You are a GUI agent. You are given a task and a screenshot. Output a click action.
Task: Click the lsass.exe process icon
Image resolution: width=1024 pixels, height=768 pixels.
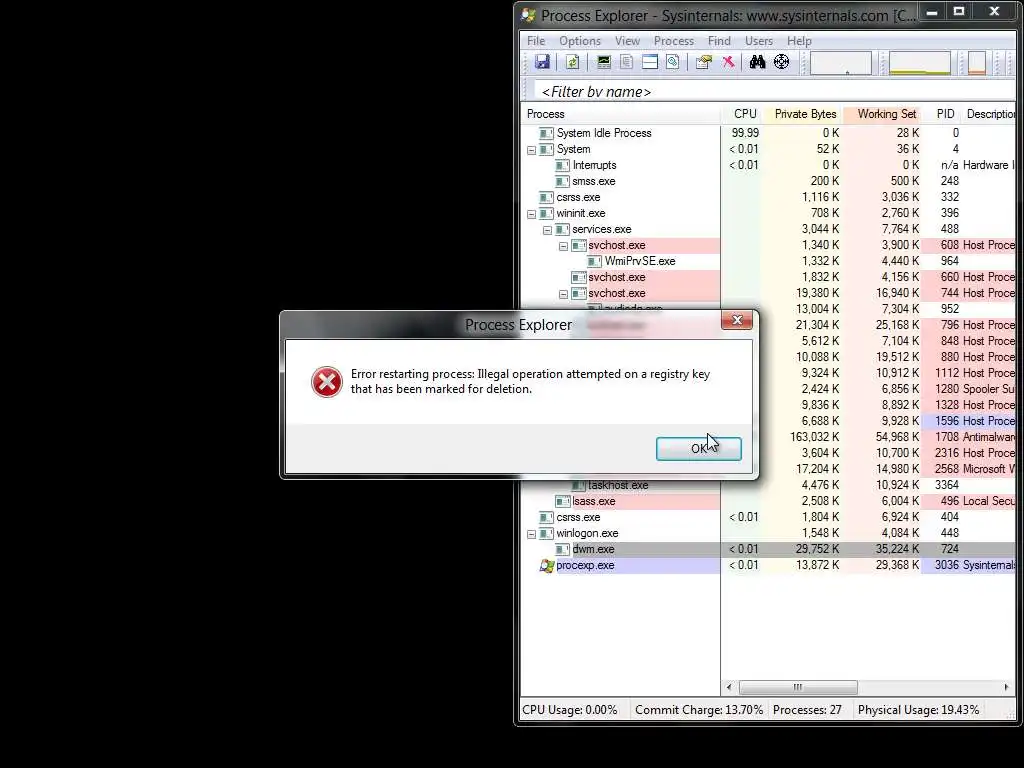pos(562,502)
